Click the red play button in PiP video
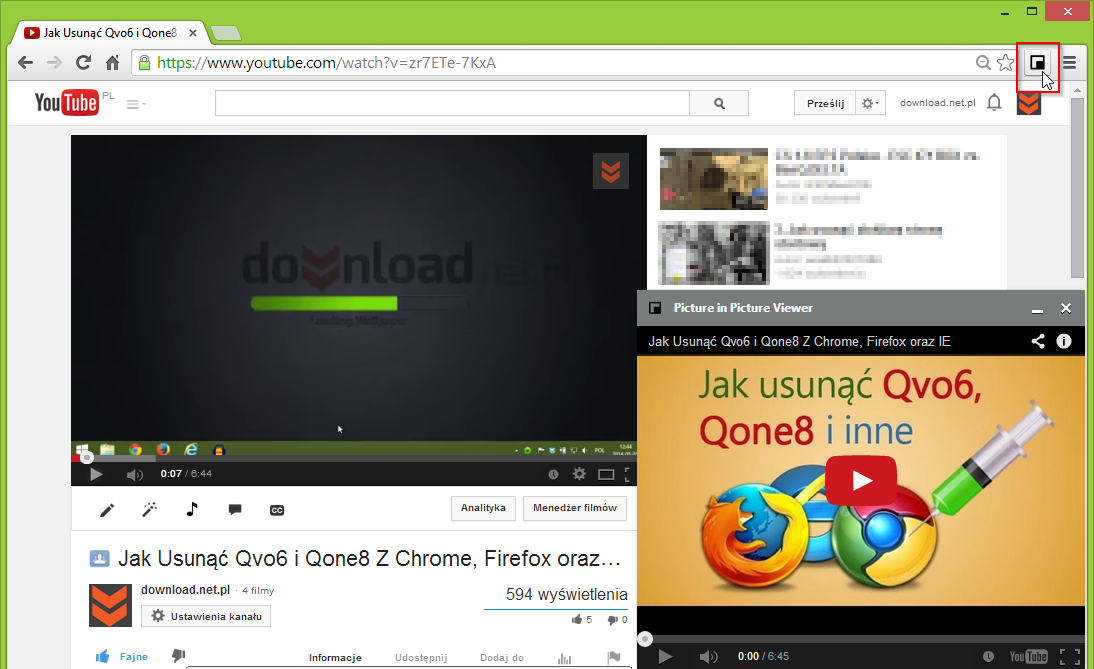 (x=861, y=481)
